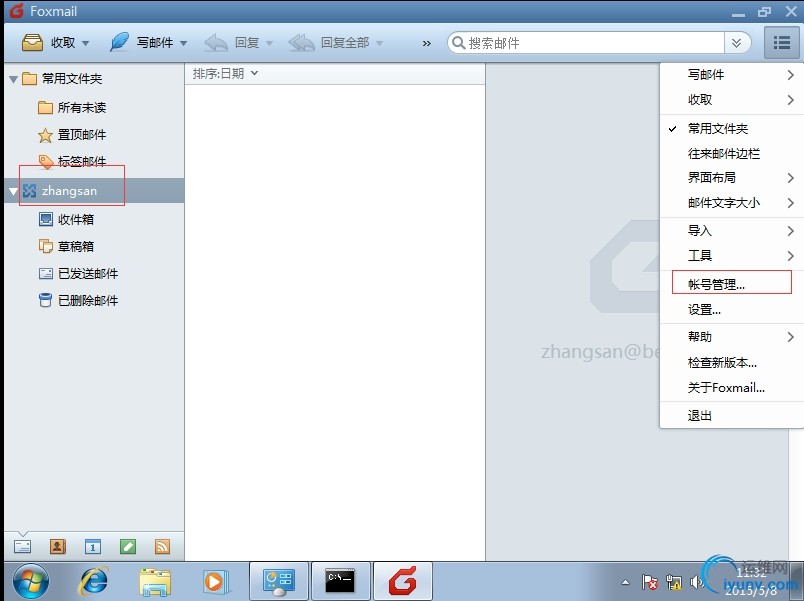This screenshot has height=601, width=804.
Task: Click the magnifier search icon
Action: (458, 43)
